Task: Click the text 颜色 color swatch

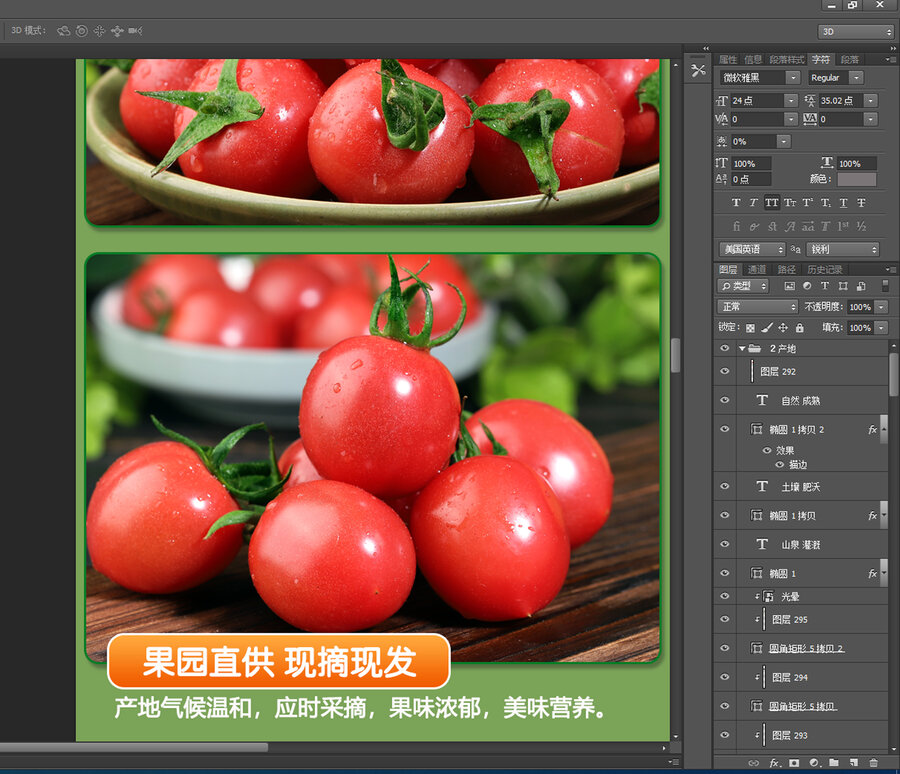Action: pos(857,179)
